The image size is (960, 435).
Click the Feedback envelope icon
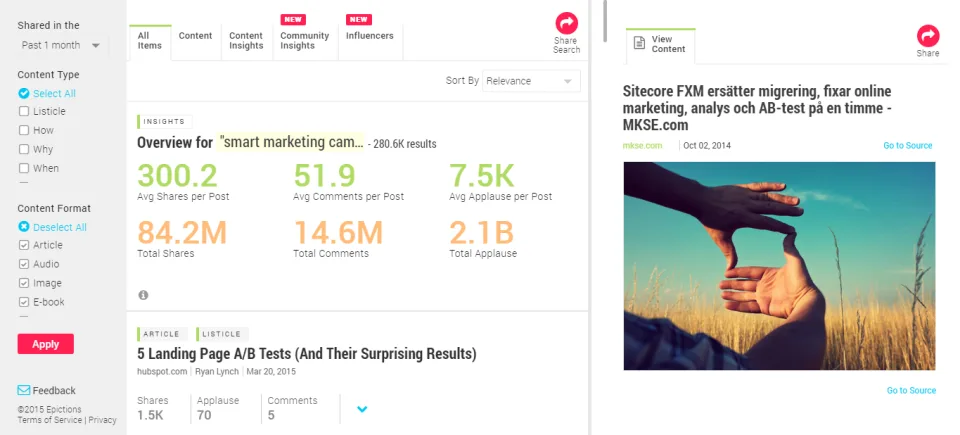23,390
